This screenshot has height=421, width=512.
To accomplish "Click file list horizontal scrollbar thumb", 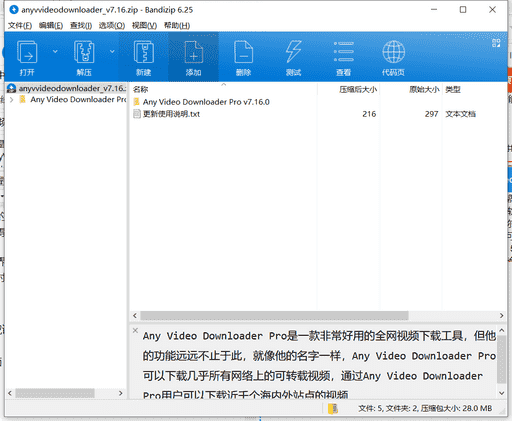I will point(274,315).
